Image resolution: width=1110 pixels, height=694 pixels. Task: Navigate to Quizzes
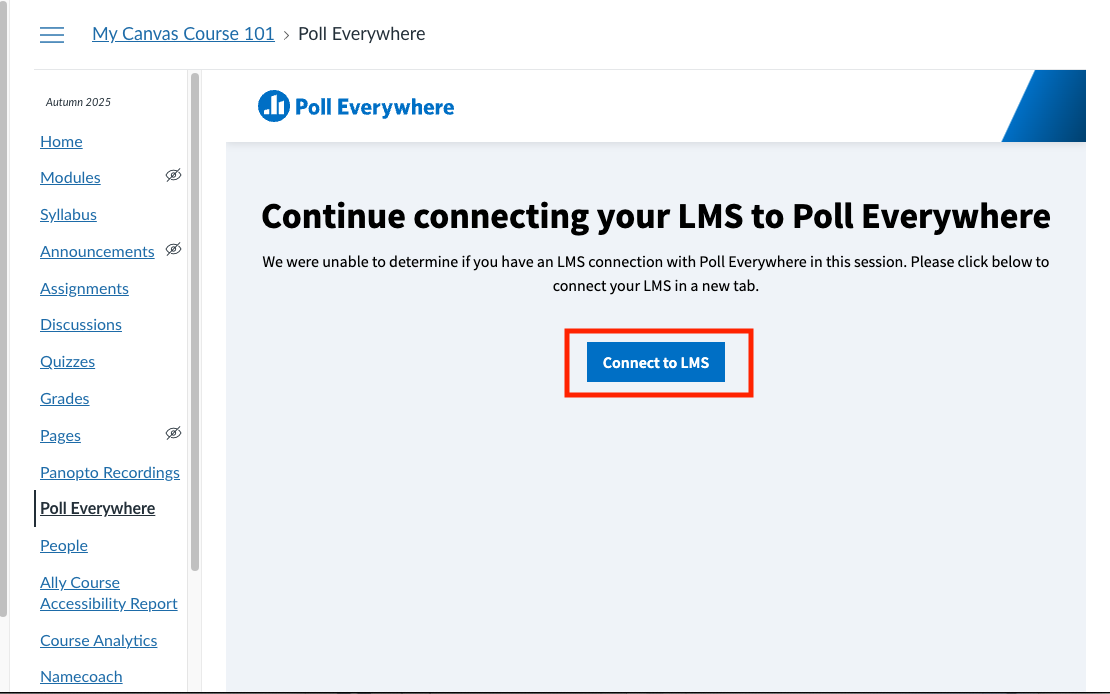(67, 361)
